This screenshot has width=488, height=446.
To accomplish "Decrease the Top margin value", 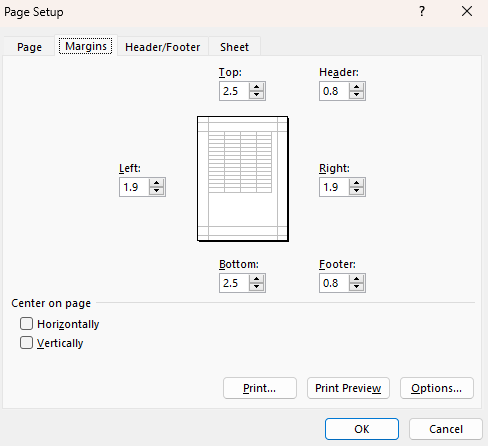I will 256,95.
